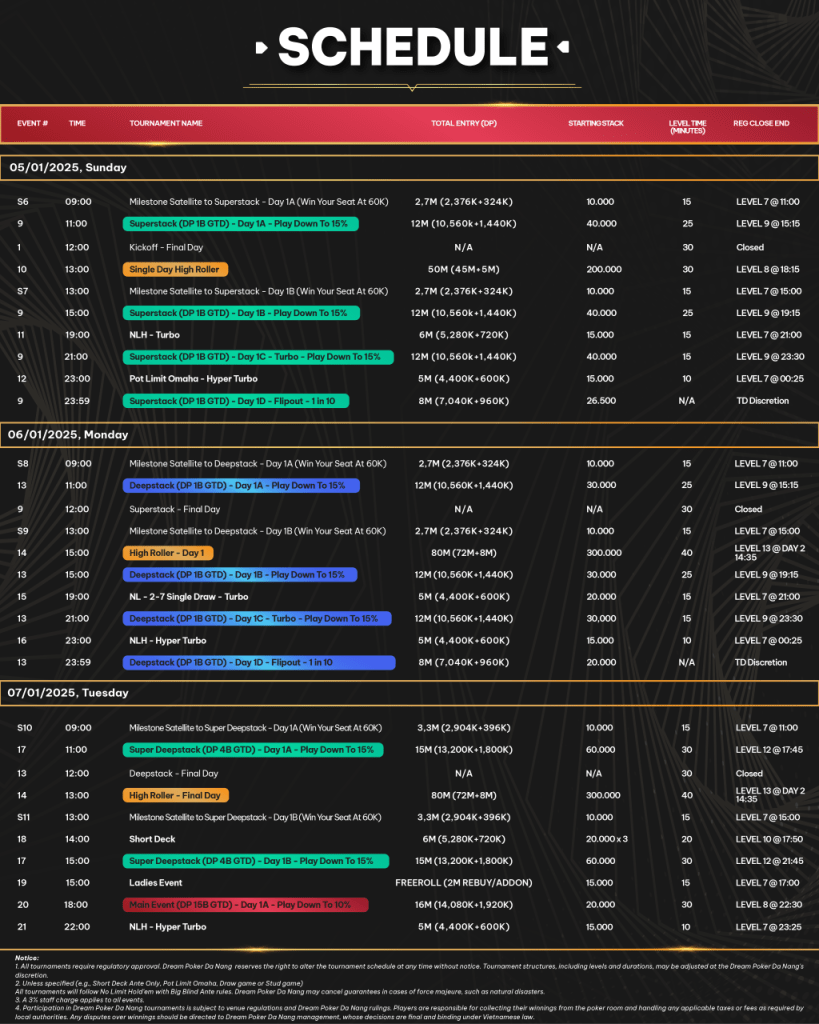Select the 50M (45M+5M) entry value
The height and width of the screenshot is (1024, 819).
pos(463,269)
